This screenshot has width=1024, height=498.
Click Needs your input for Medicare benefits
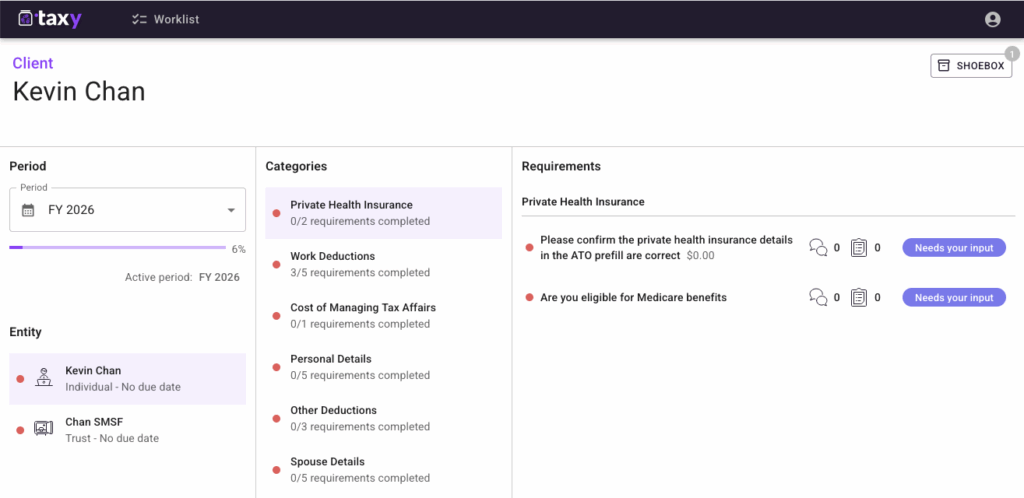pyautogui.click(x=953, y=298)
